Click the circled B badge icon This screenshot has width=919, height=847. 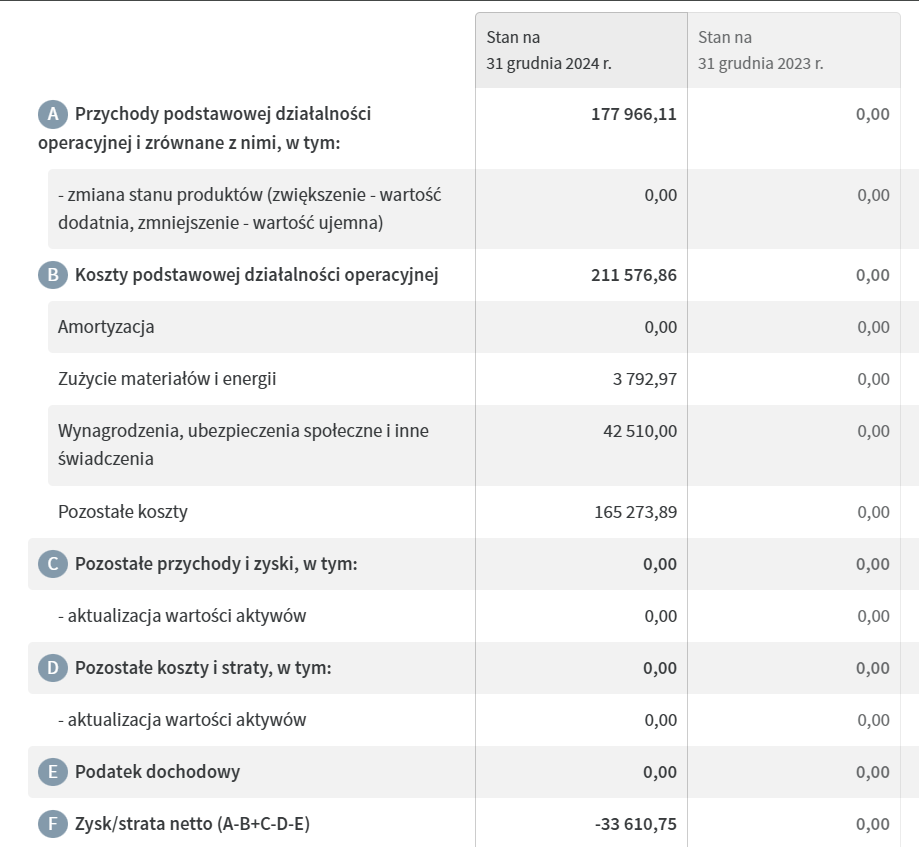click(52, 275)
